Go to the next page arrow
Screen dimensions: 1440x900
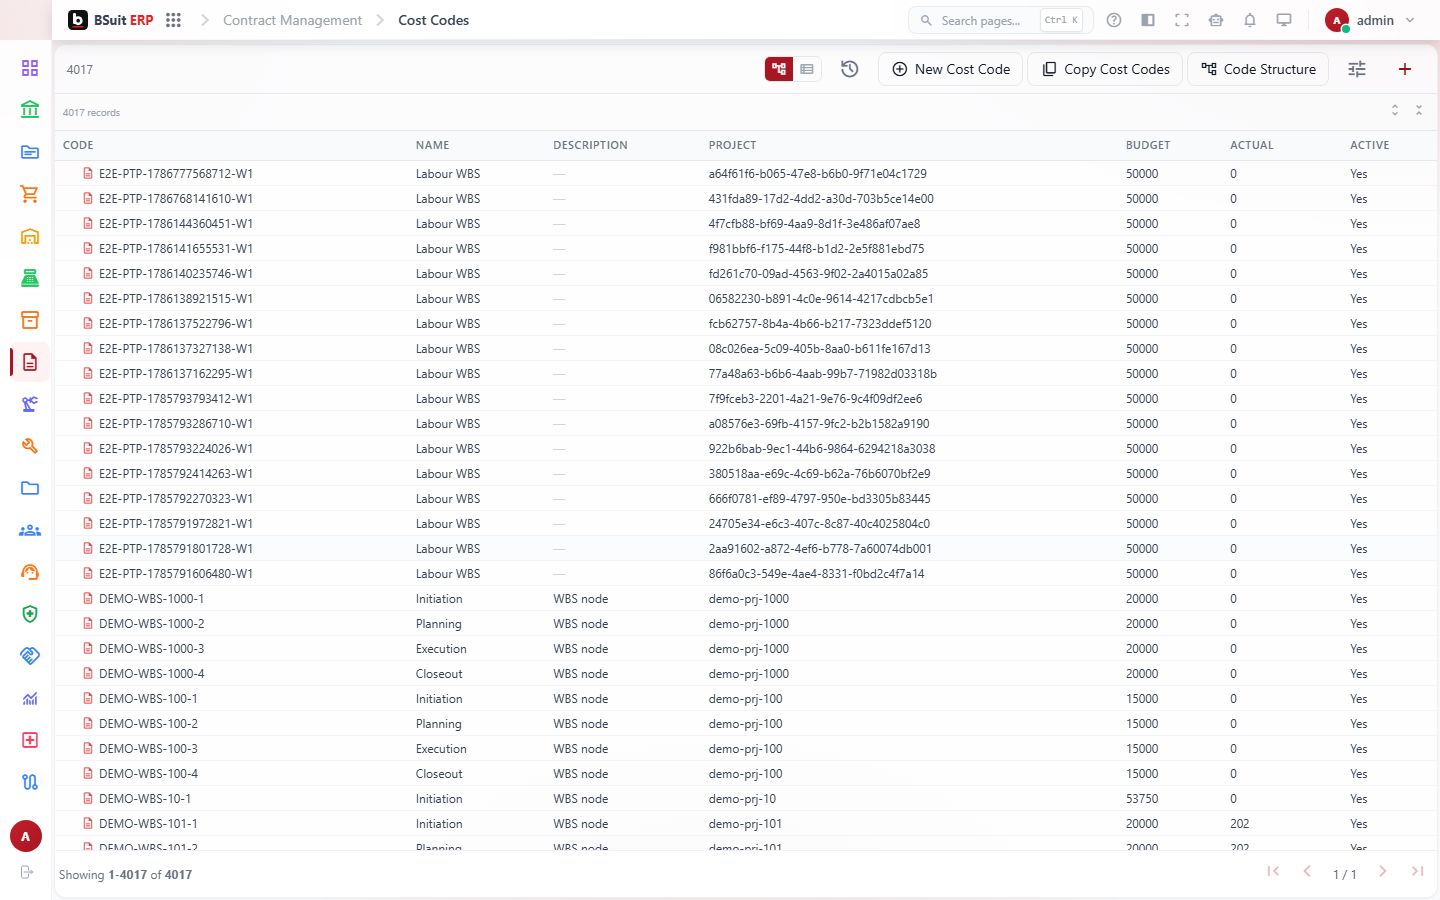(1383, 872)
